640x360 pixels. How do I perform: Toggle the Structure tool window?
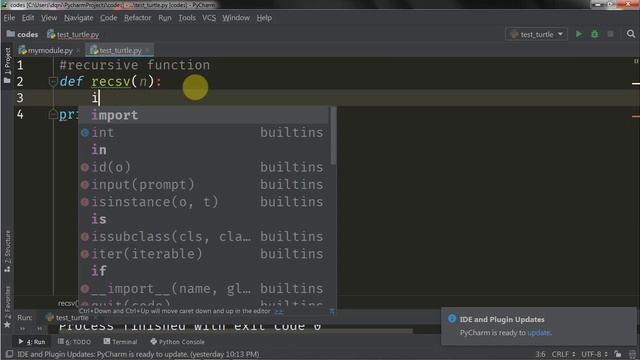tap(7, 251)
